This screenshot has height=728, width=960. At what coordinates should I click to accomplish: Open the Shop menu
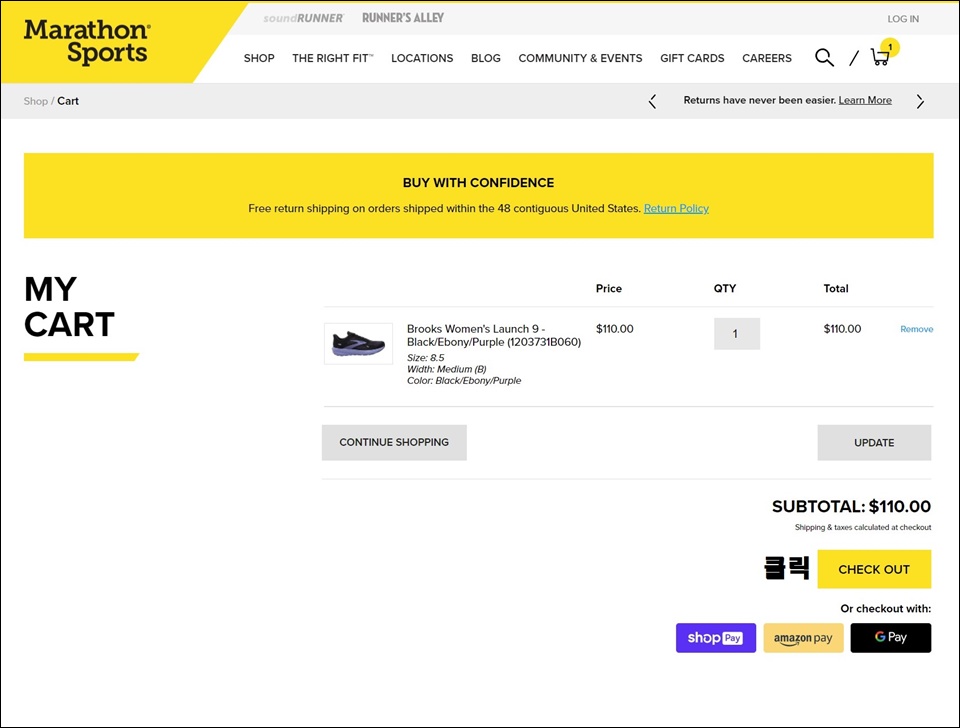(x=259, y=58)
